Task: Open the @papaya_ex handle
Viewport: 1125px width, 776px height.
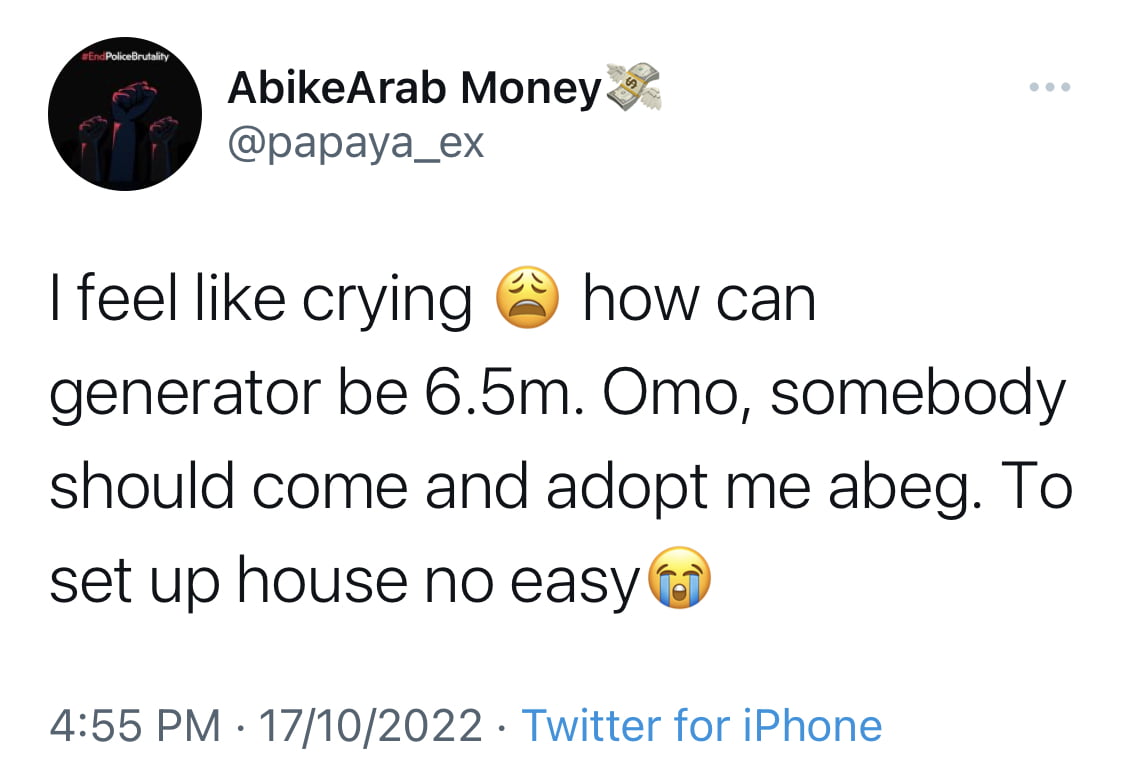Action: pyautogui.click(x=356, y=144)
